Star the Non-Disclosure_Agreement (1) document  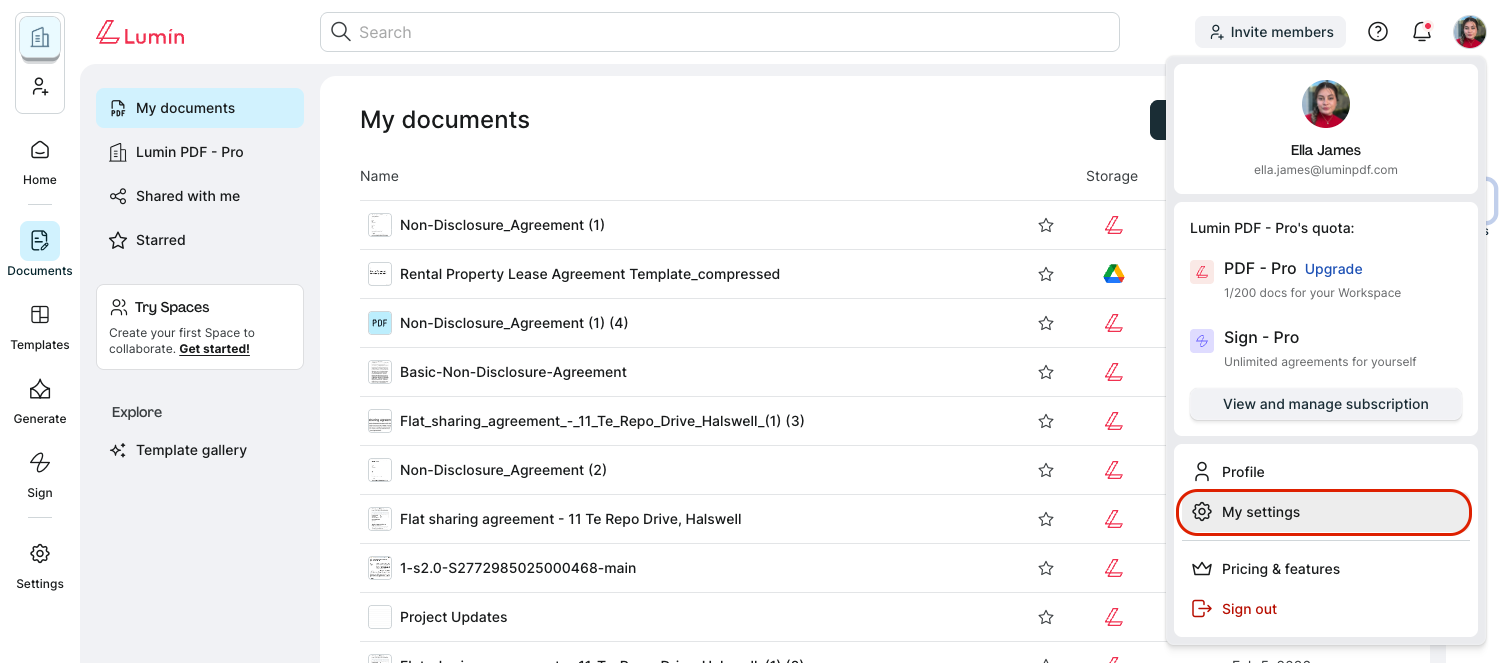tap(1046, 225)
